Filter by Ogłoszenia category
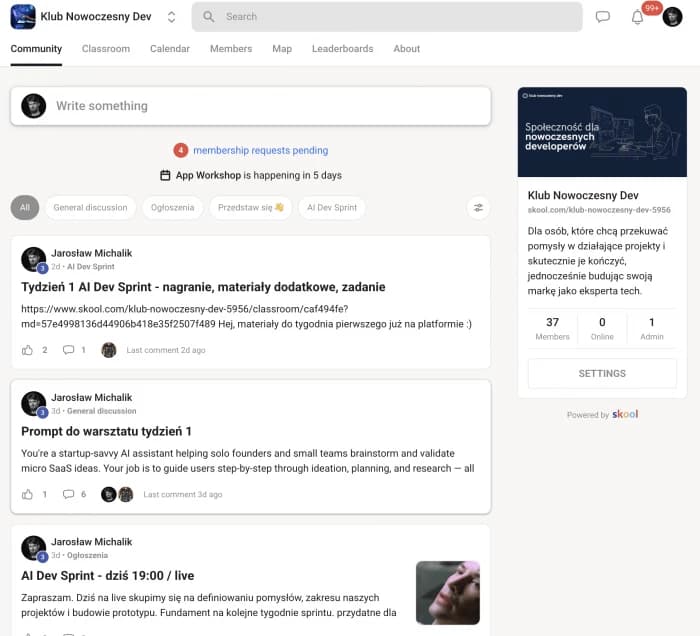The width and height of the screenshot is (700, 636). click(x=172, y=208)
